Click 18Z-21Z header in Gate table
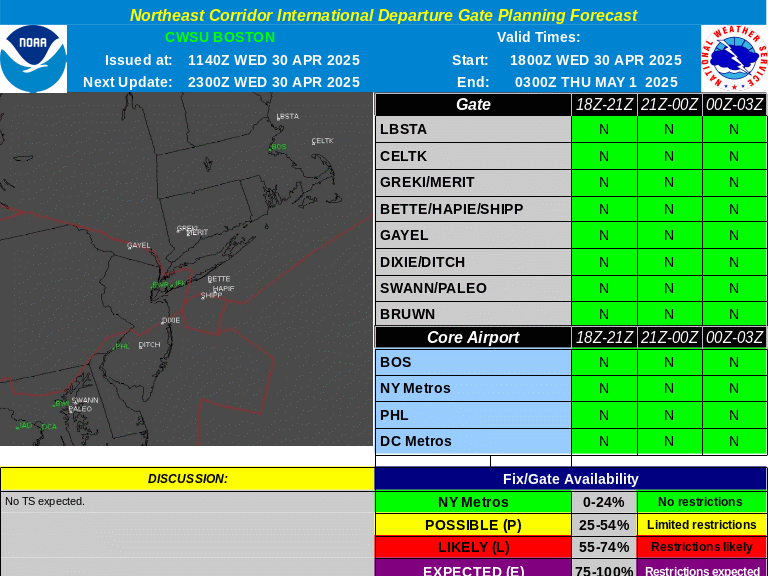 pos(604,104)
